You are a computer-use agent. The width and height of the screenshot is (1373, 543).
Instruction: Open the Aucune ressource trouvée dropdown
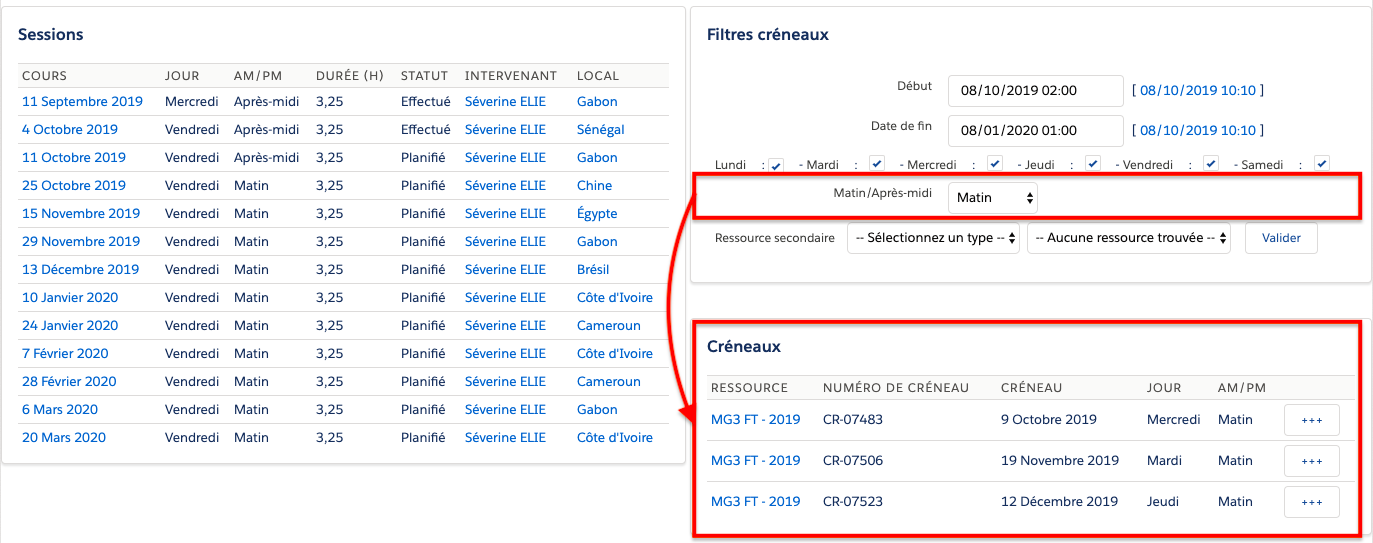(x=1128, y=238)
